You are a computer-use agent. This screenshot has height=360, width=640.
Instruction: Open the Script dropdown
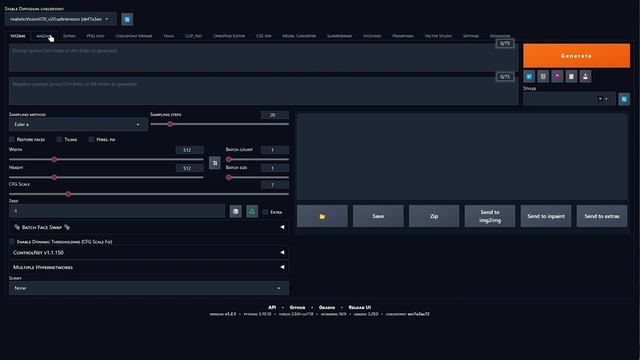click(x=149, y=288)
